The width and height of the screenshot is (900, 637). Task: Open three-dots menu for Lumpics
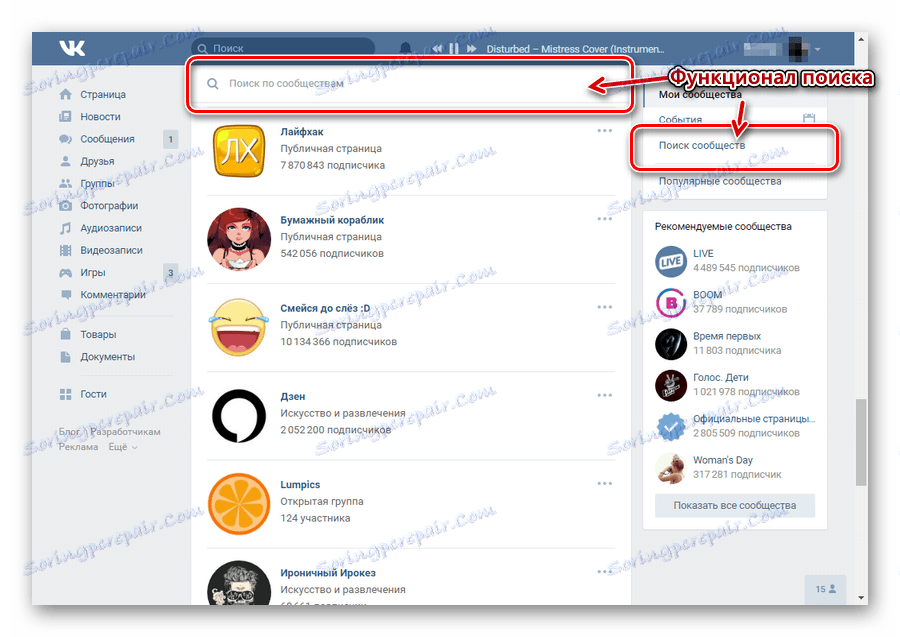604,484
